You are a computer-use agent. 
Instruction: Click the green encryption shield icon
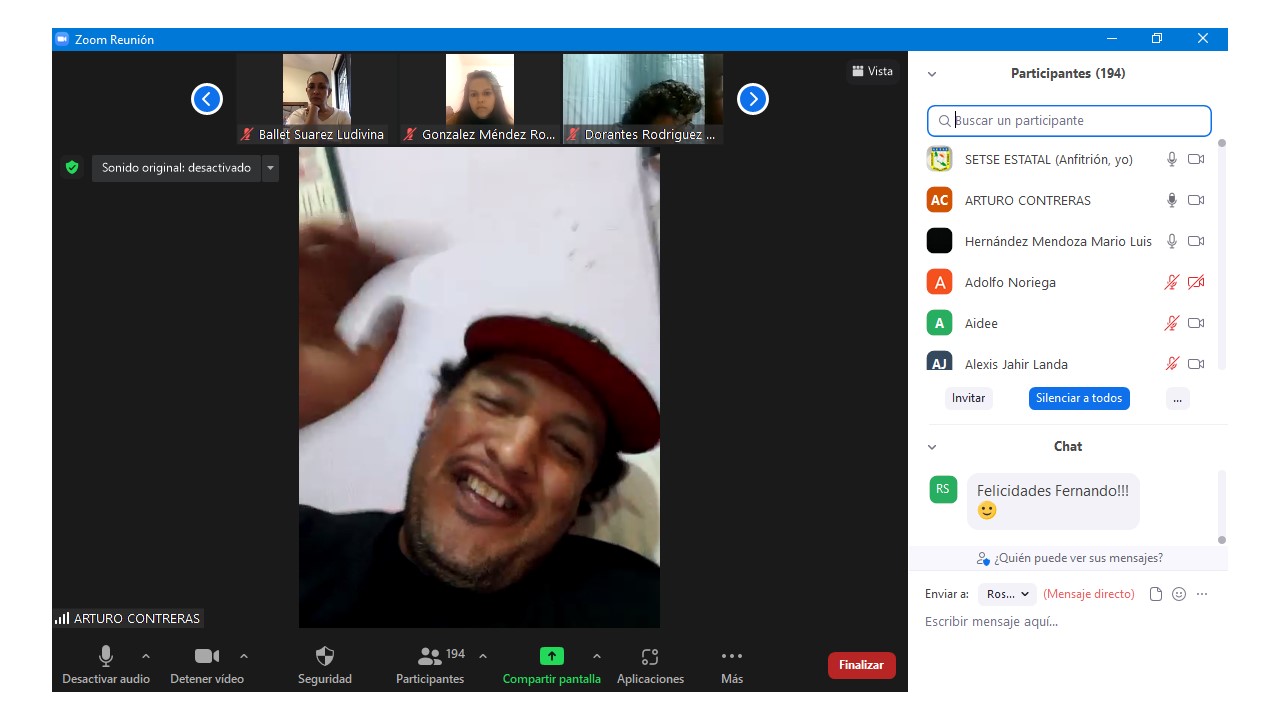coord(72,168)
